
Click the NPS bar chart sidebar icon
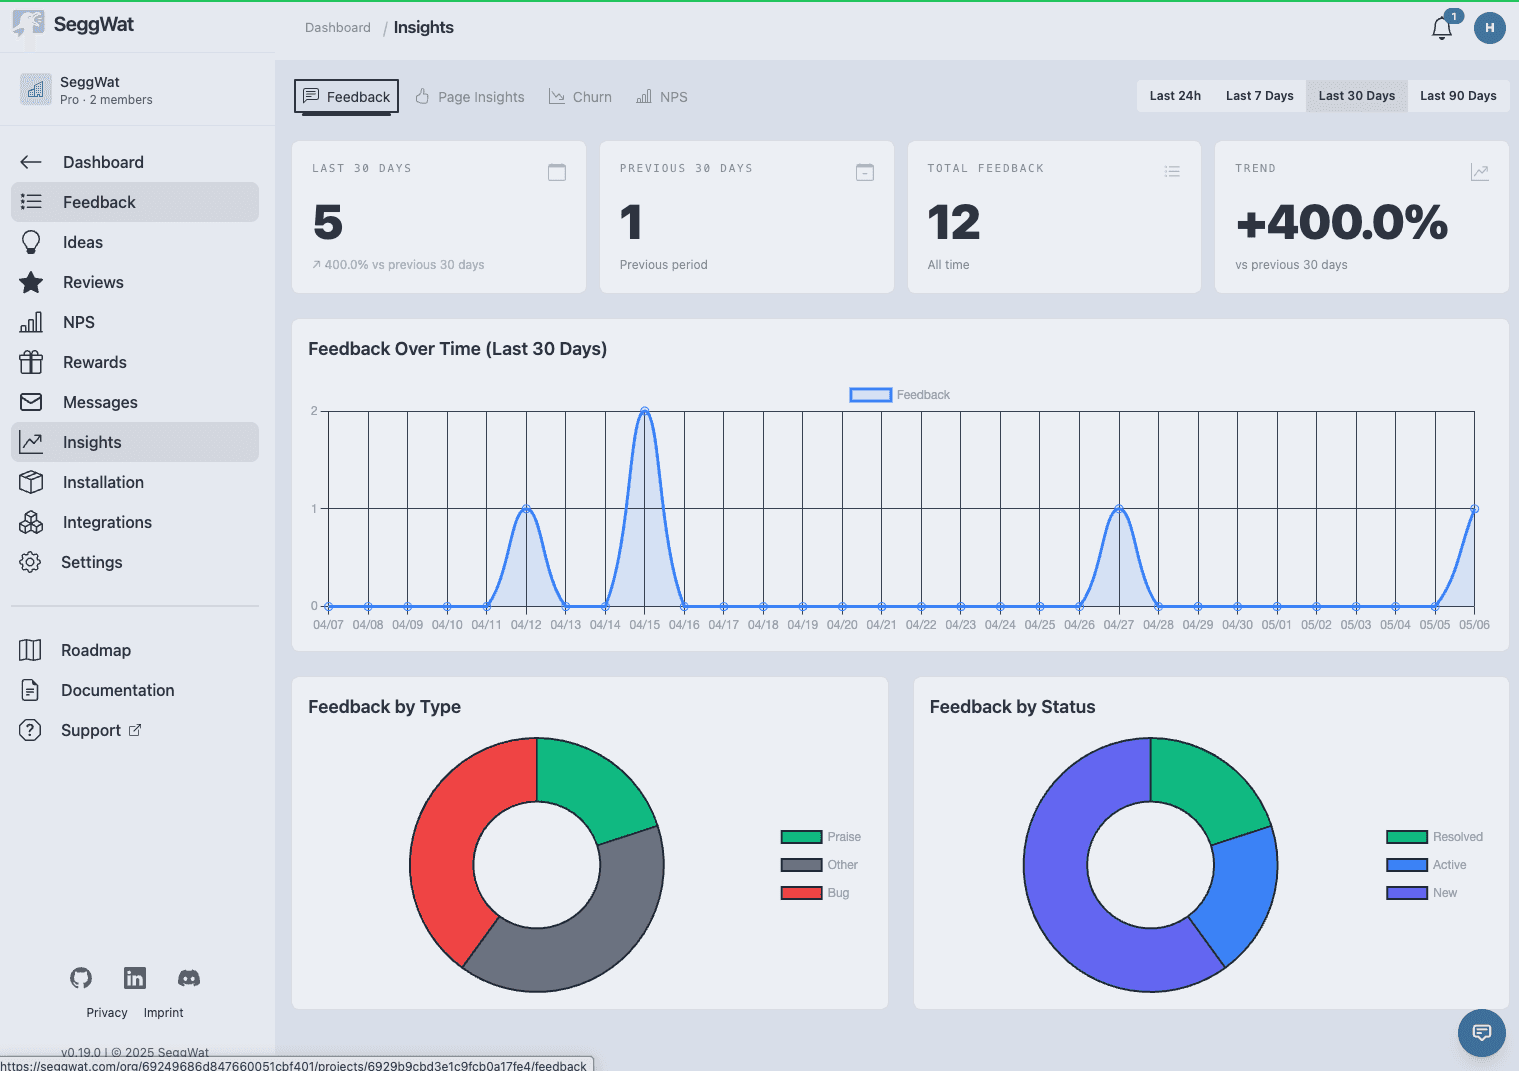31,322
